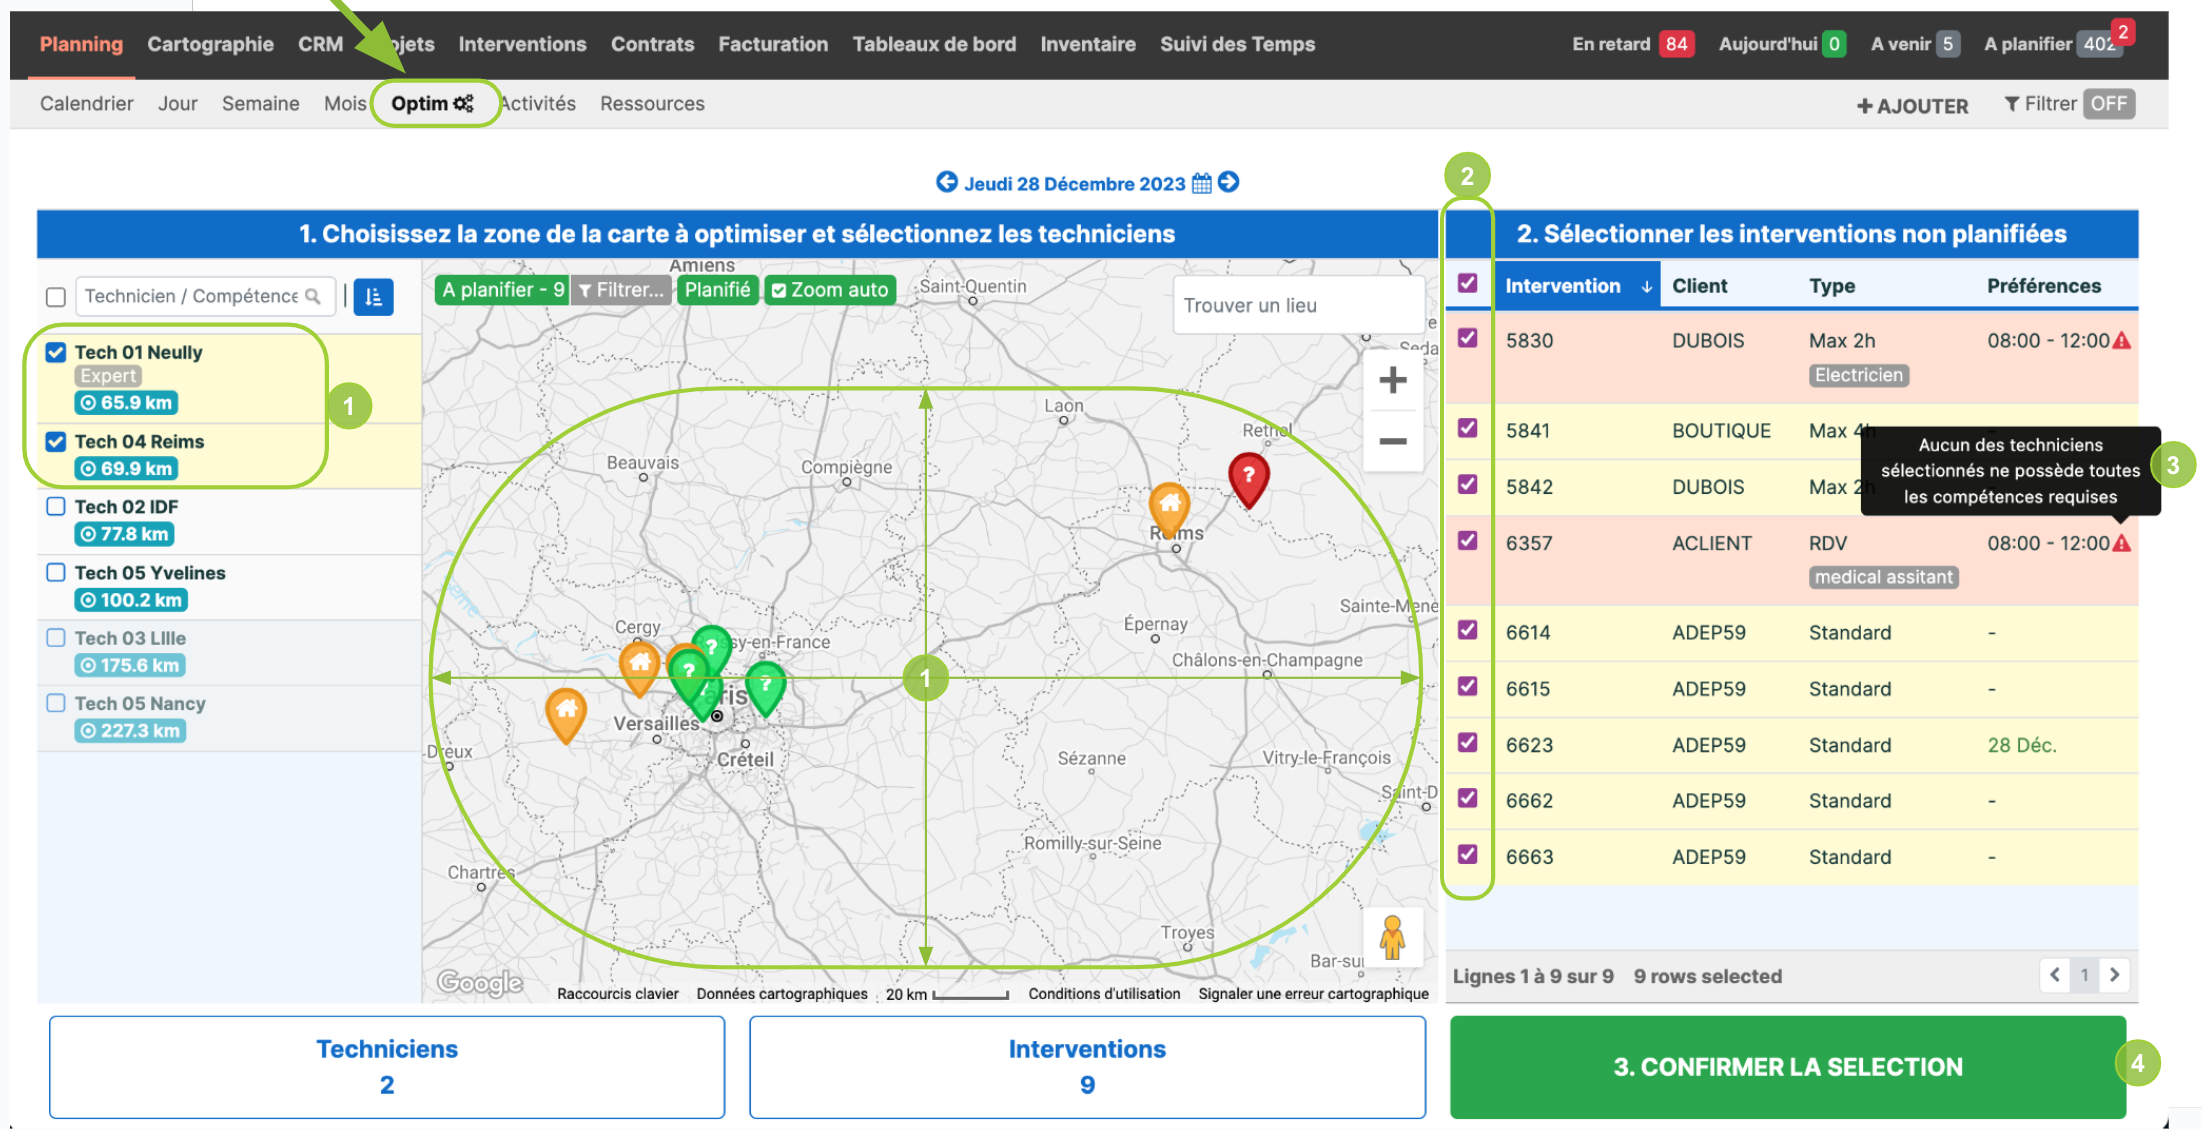Show A venir 5 interventions
2202x1130 pixels.
click(x=1915, y=44)
